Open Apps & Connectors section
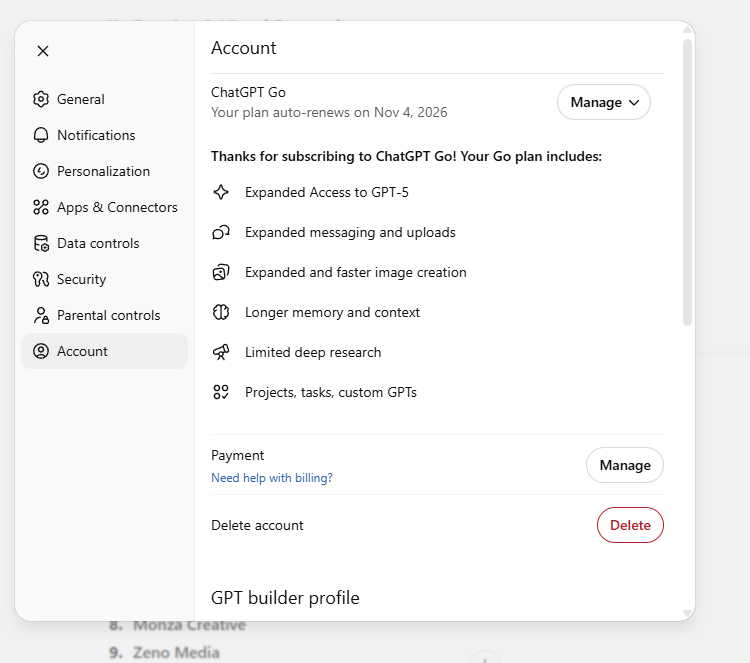 pyautogui.click(x=104, y=207)
